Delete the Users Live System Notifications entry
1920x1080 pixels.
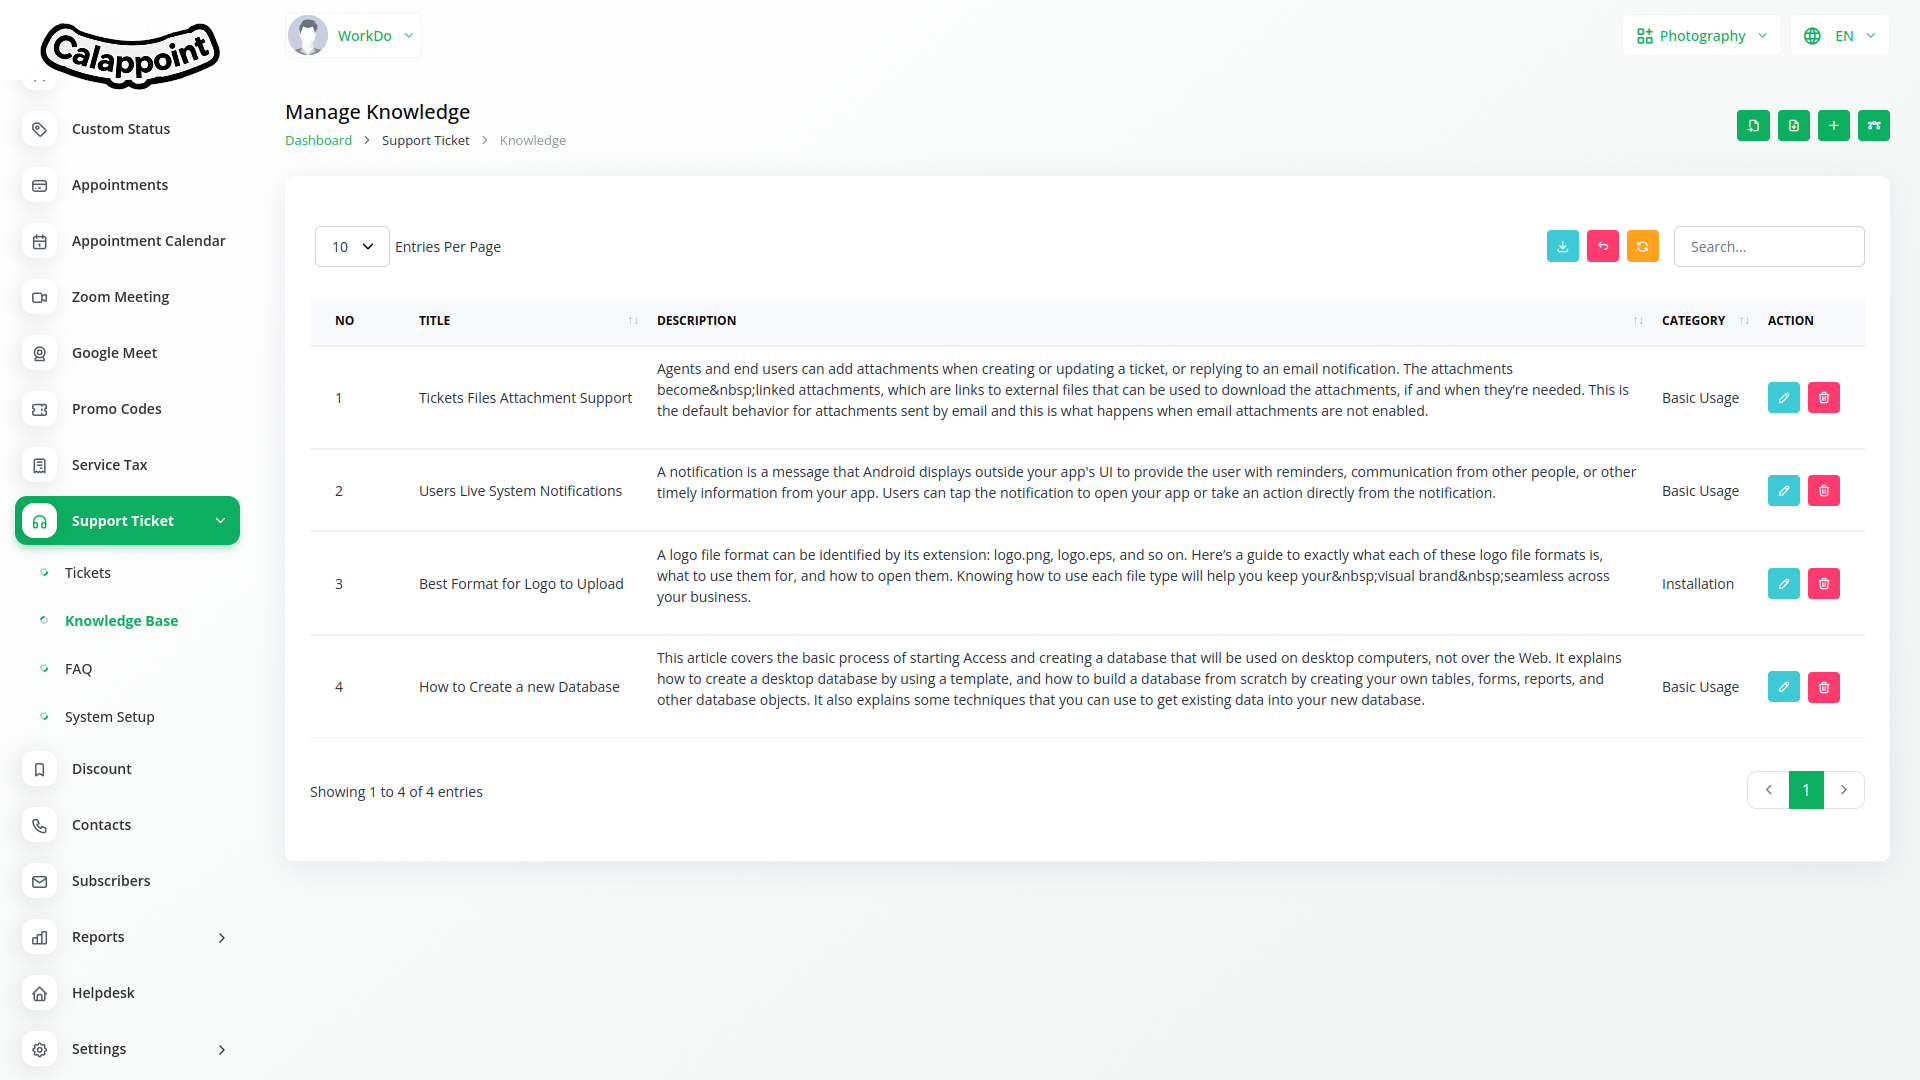click(1823, 491)
